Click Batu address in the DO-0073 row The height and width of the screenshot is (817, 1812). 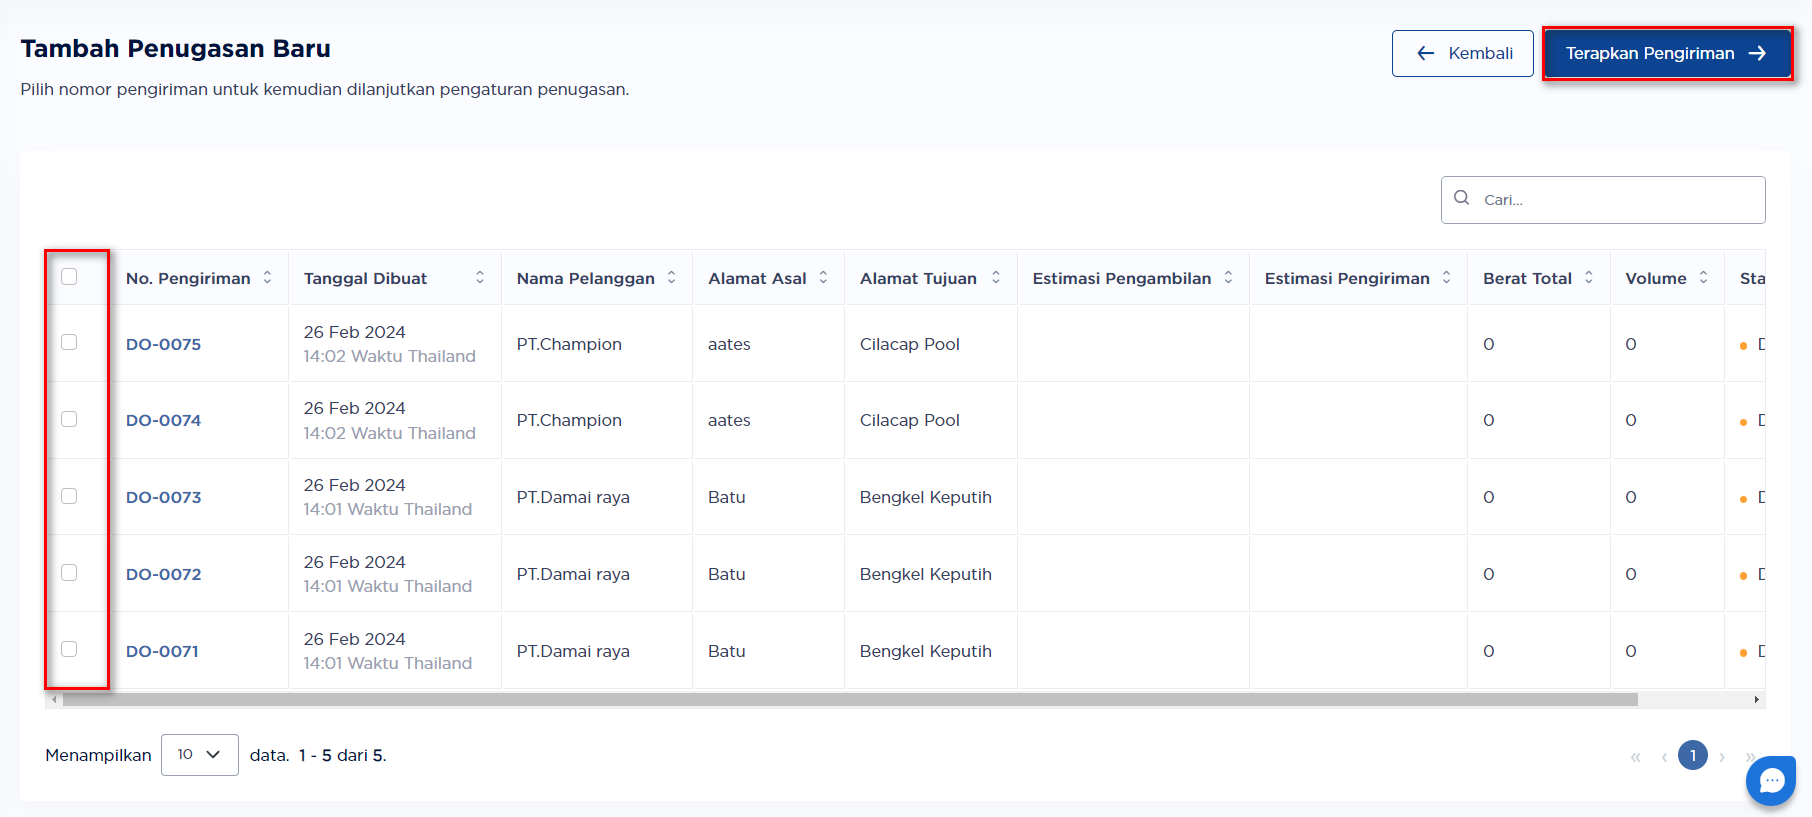727,497
